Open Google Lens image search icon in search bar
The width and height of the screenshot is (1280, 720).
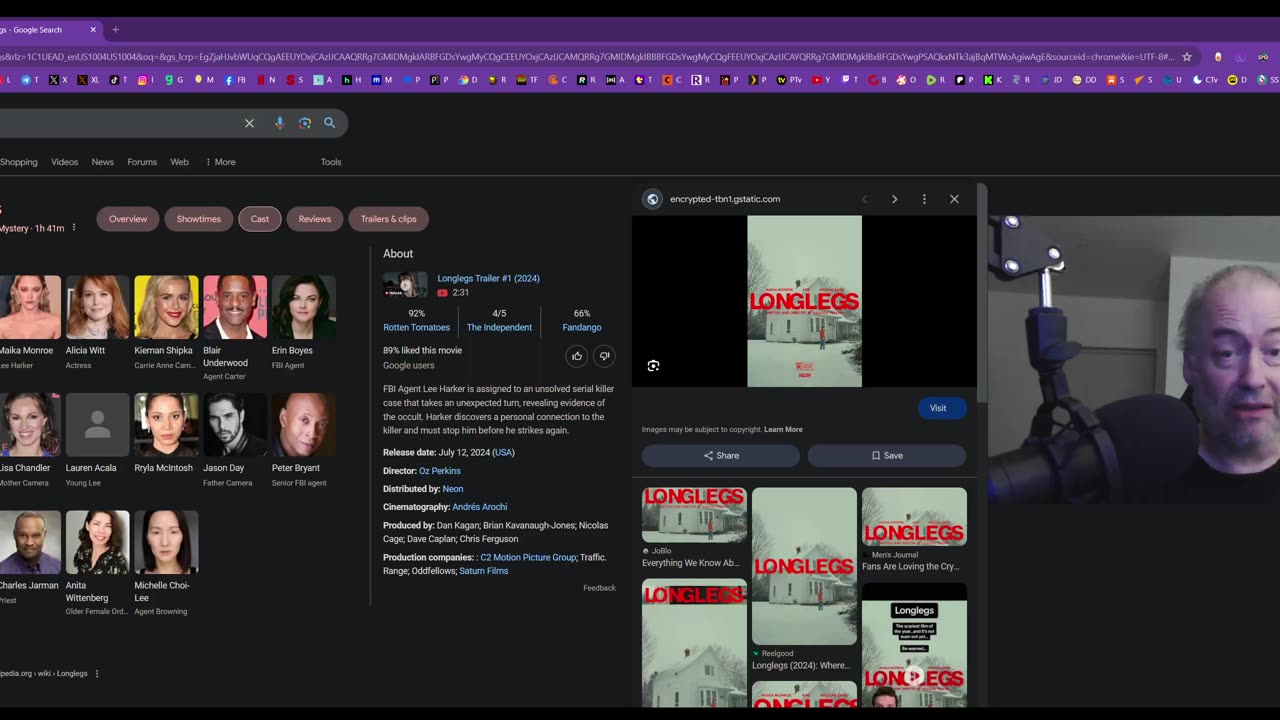(x=305, y=123)
